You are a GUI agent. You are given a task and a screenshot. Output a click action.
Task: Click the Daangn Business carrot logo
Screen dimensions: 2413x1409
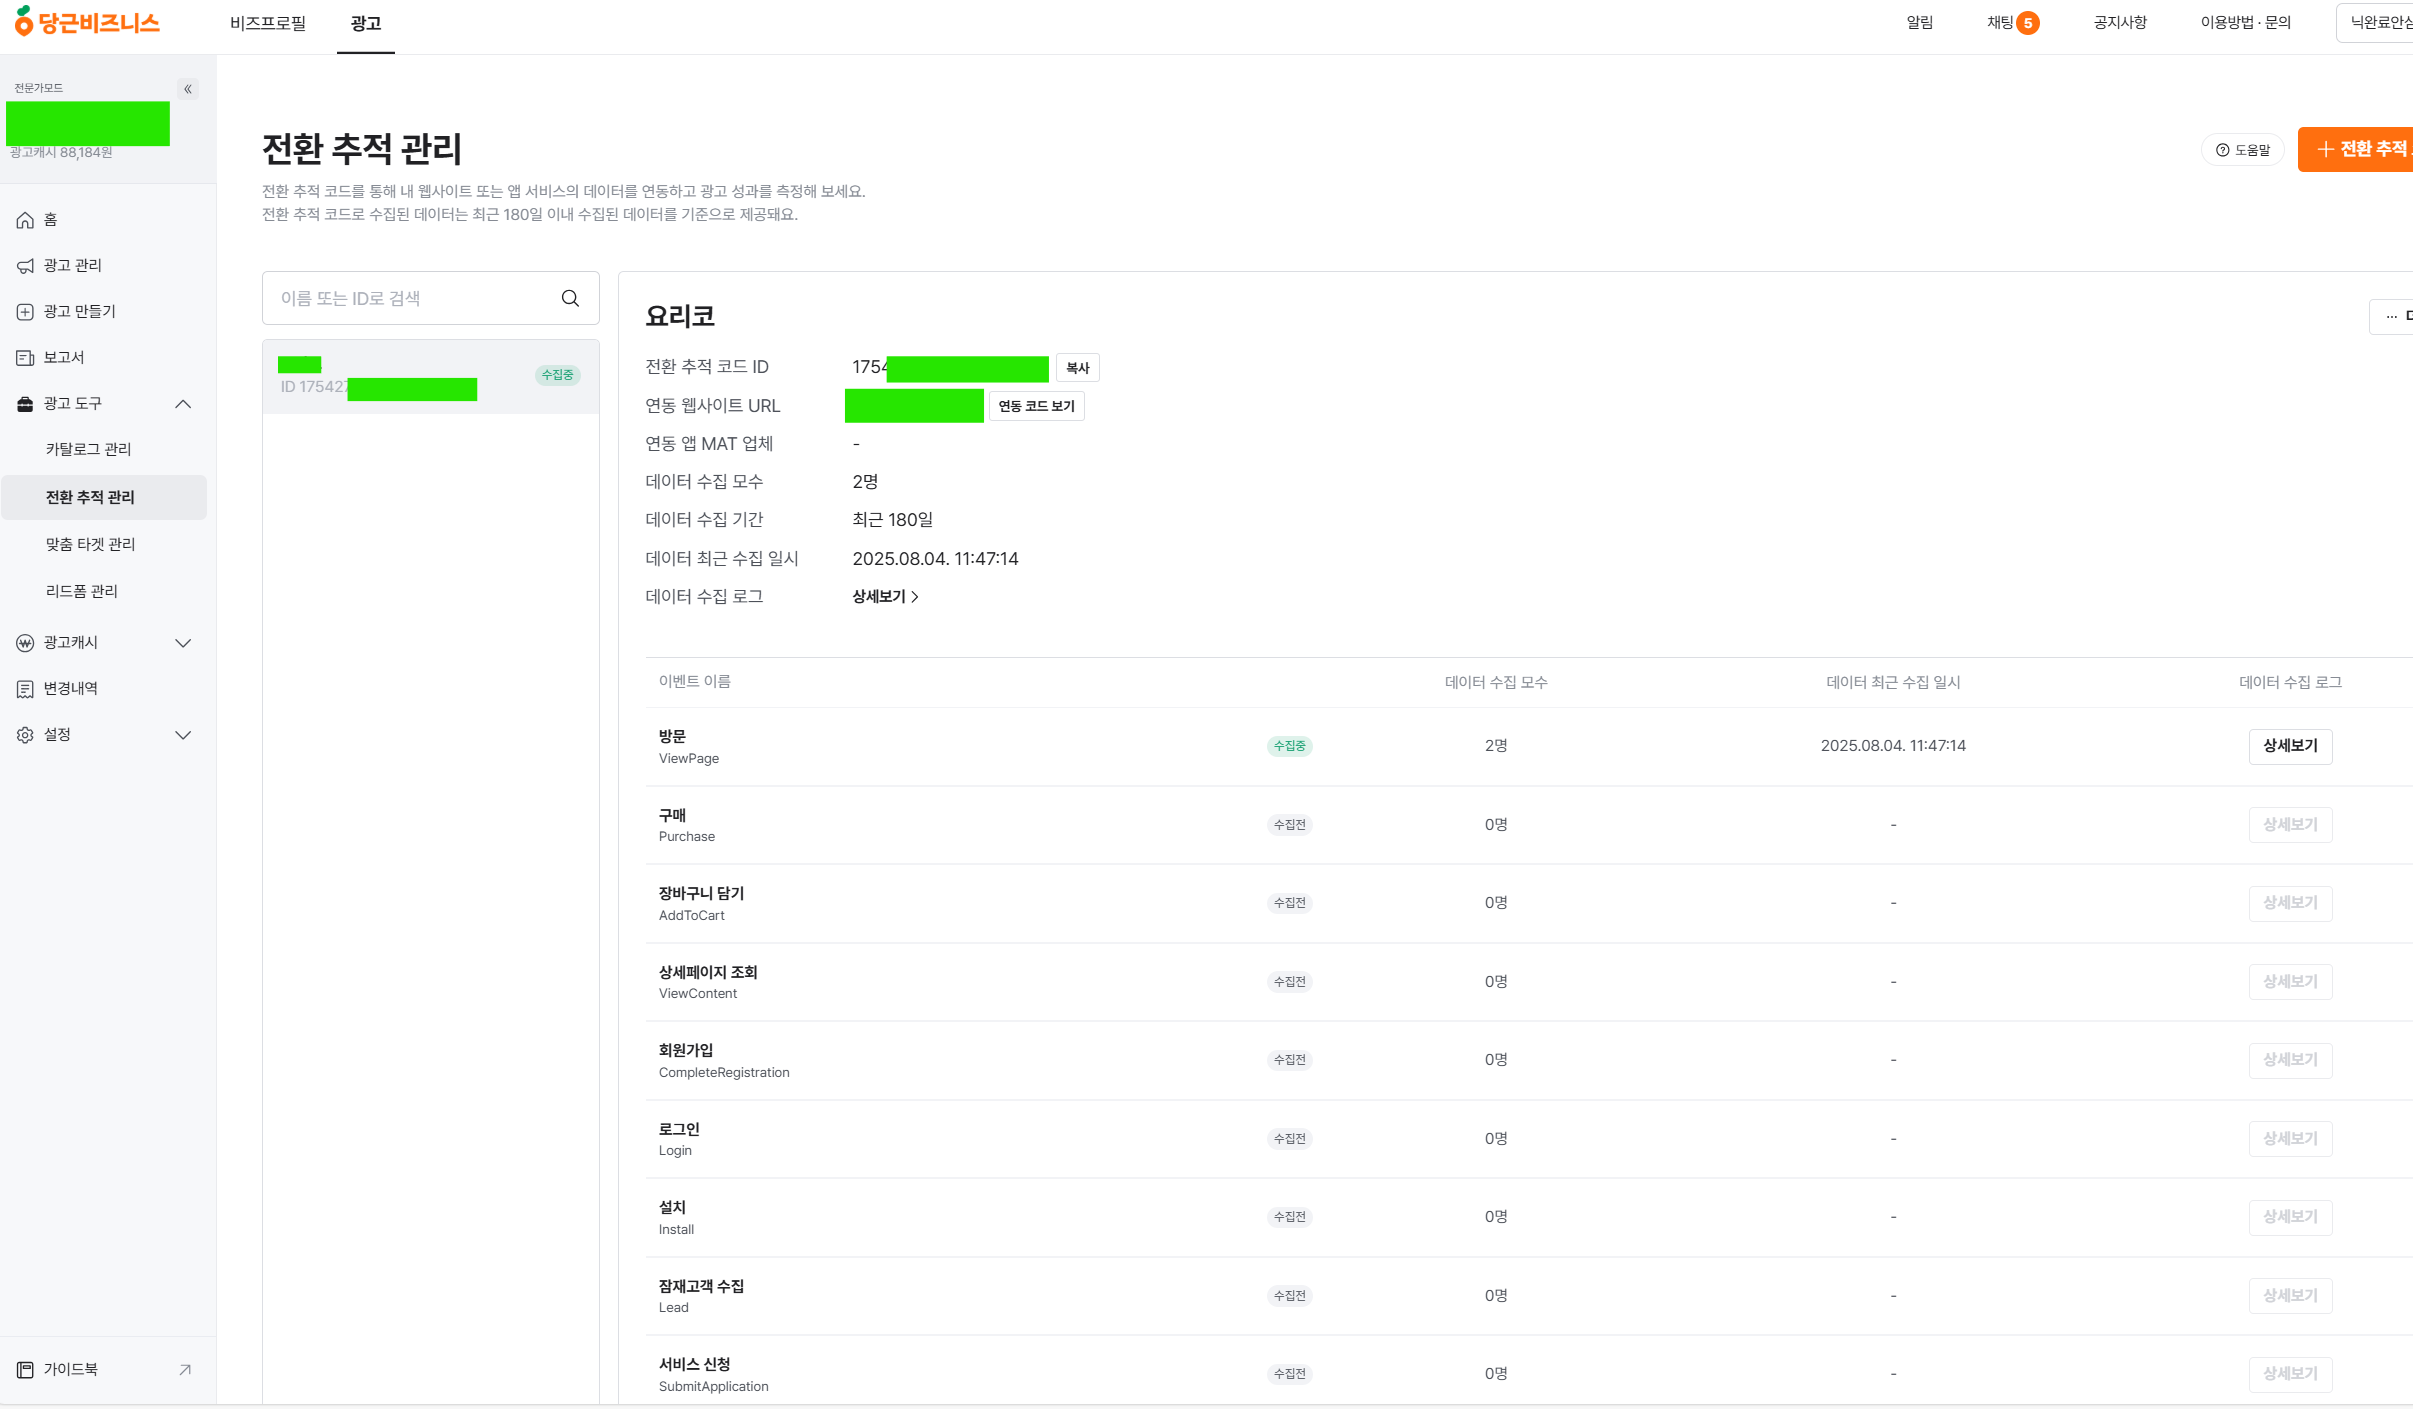[87, 21]
